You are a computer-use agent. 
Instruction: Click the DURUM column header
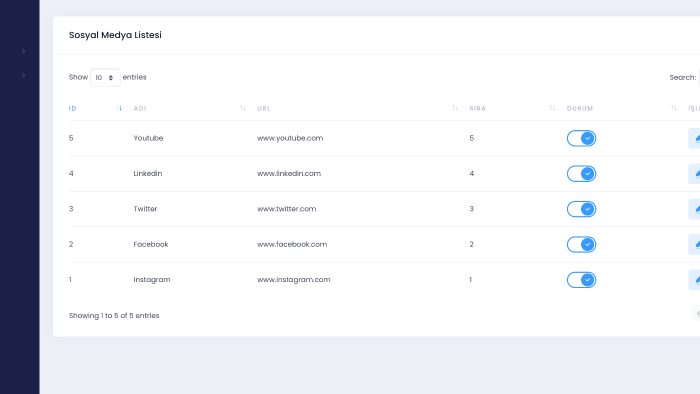coord(580,108)
